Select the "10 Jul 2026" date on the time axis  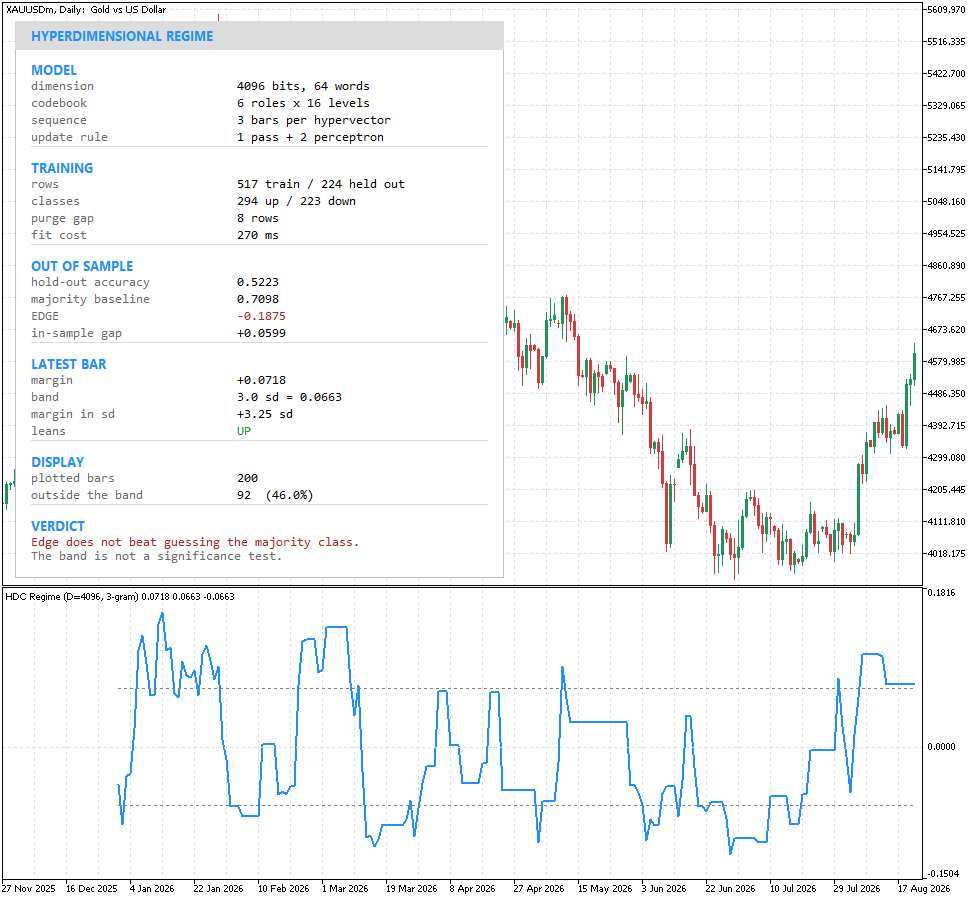click(x=793, y=889)
